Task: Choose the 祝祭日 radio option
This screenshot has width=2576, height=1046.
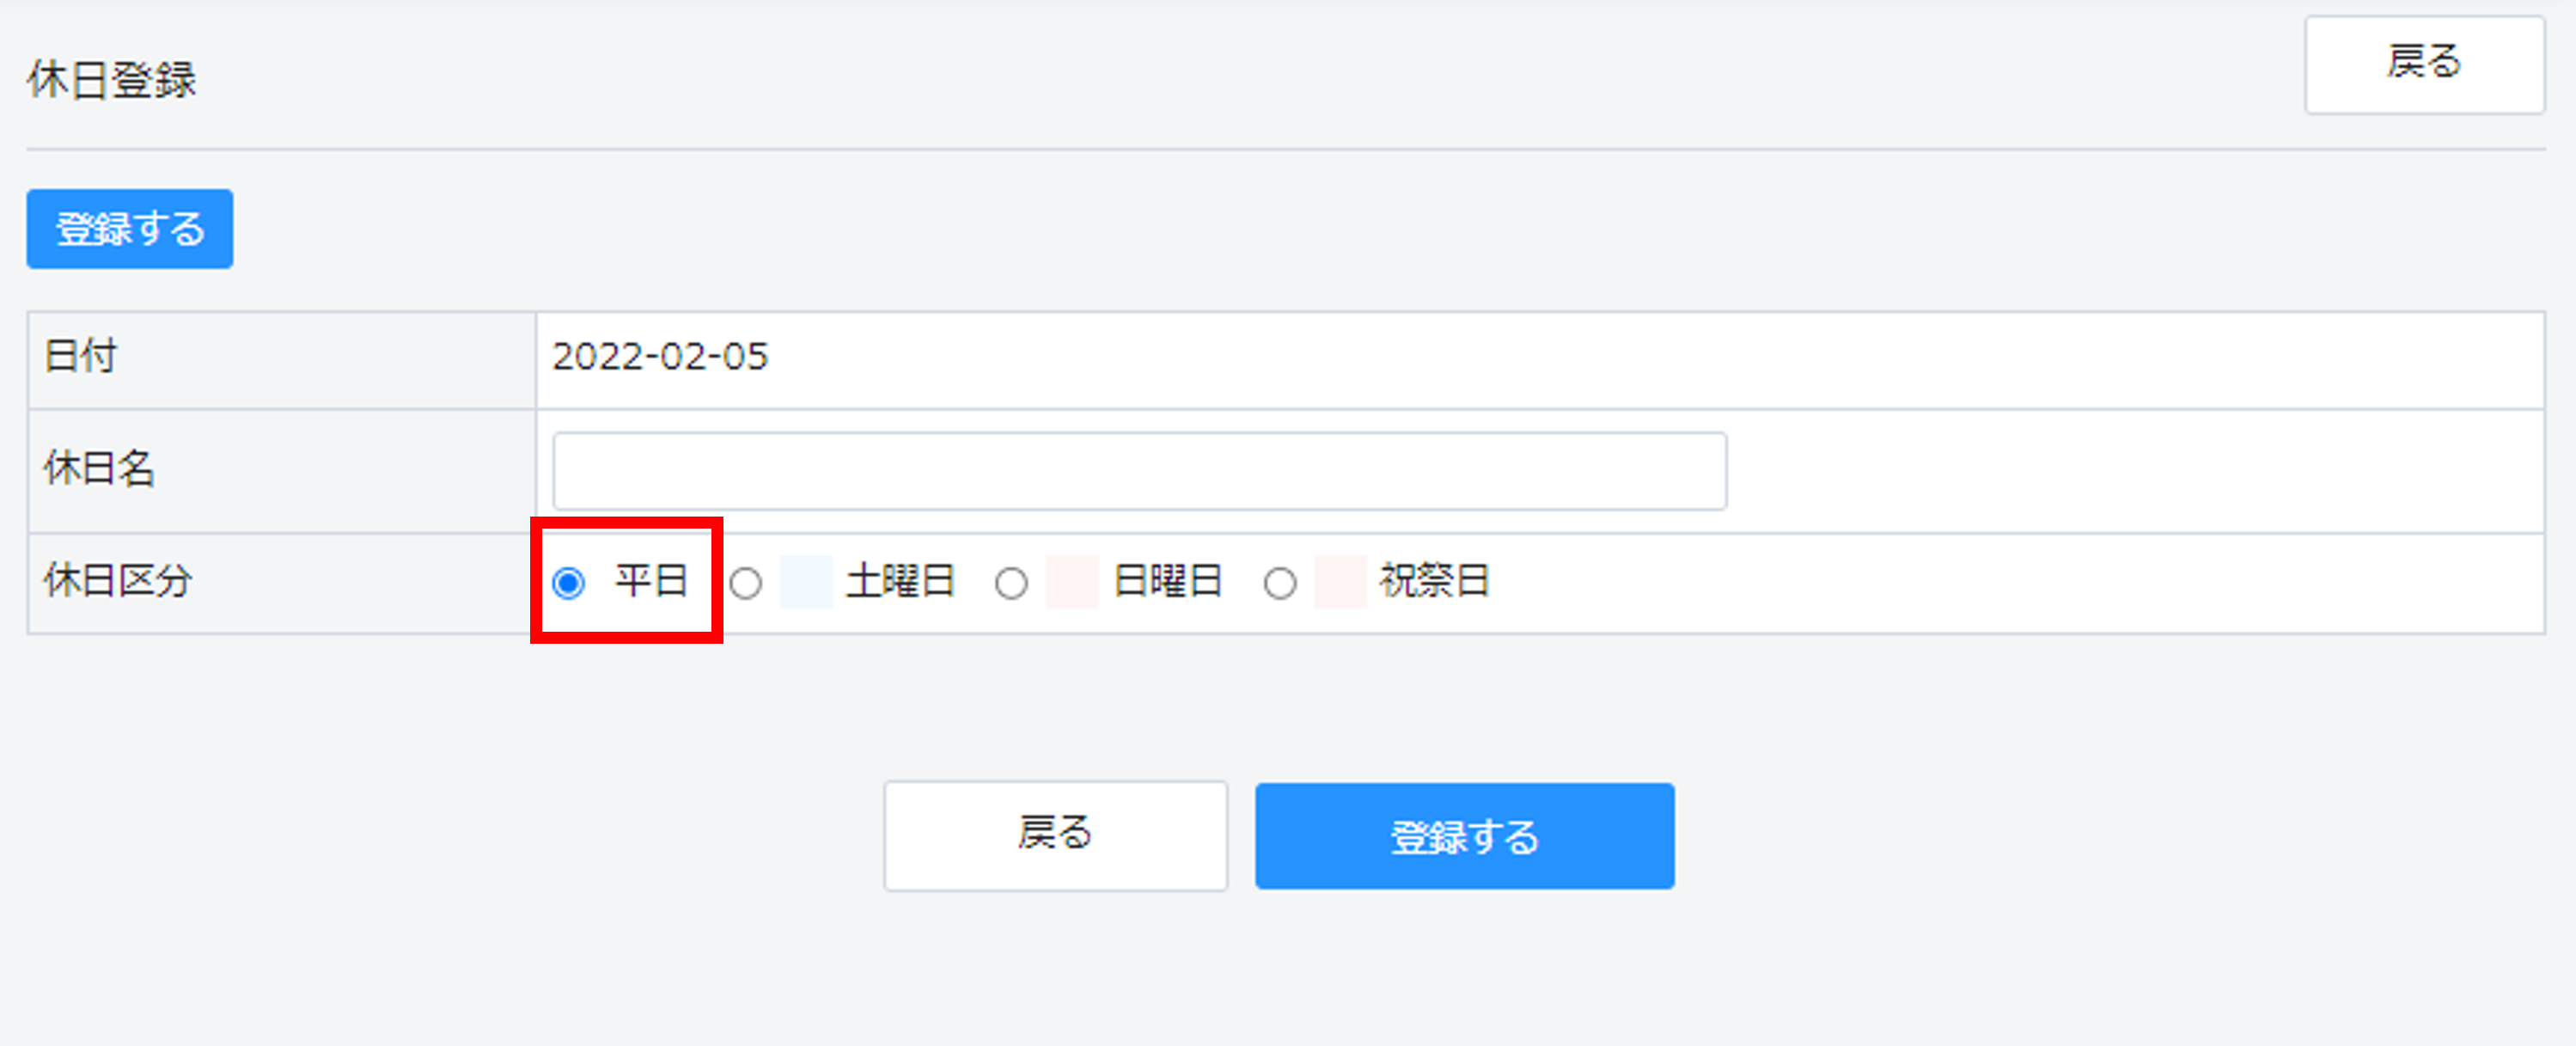Action: pyautogui.click(x=1280, y=583)
